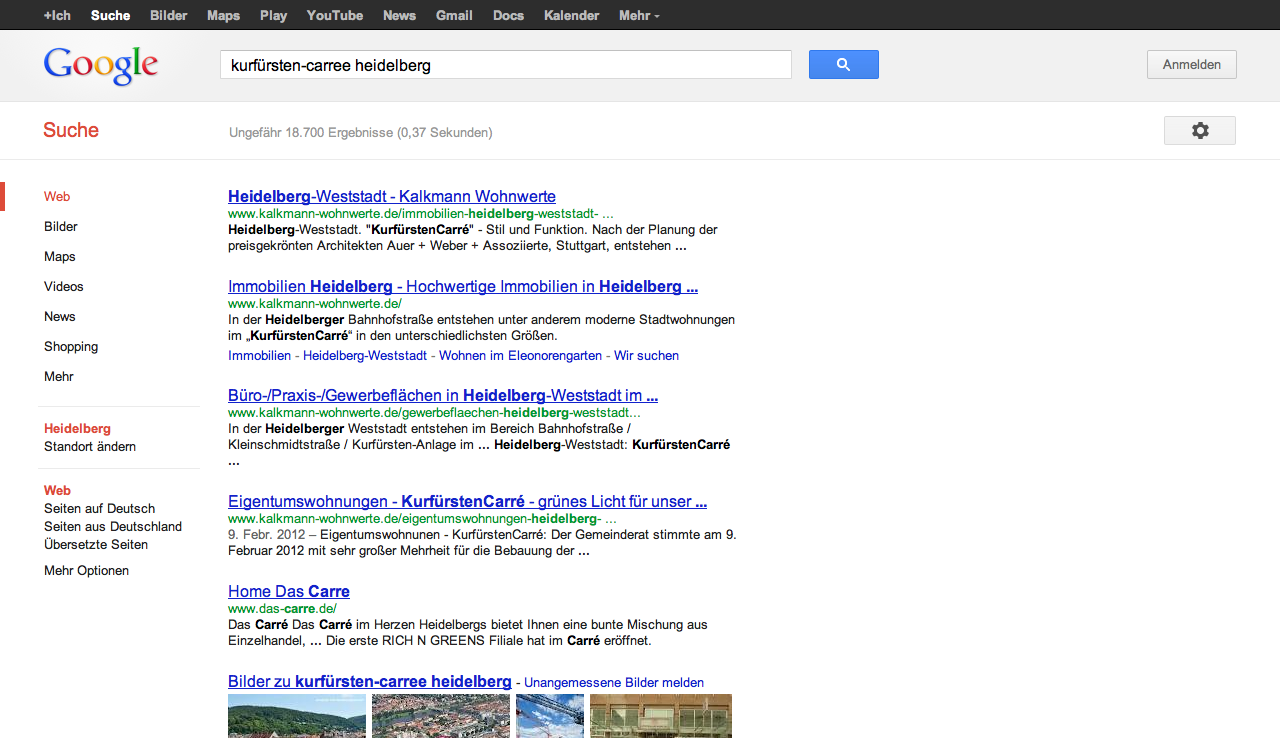Open Gmail from the top bar
The height and width of the screenshot is (738, 1280).
coord(455,15)
